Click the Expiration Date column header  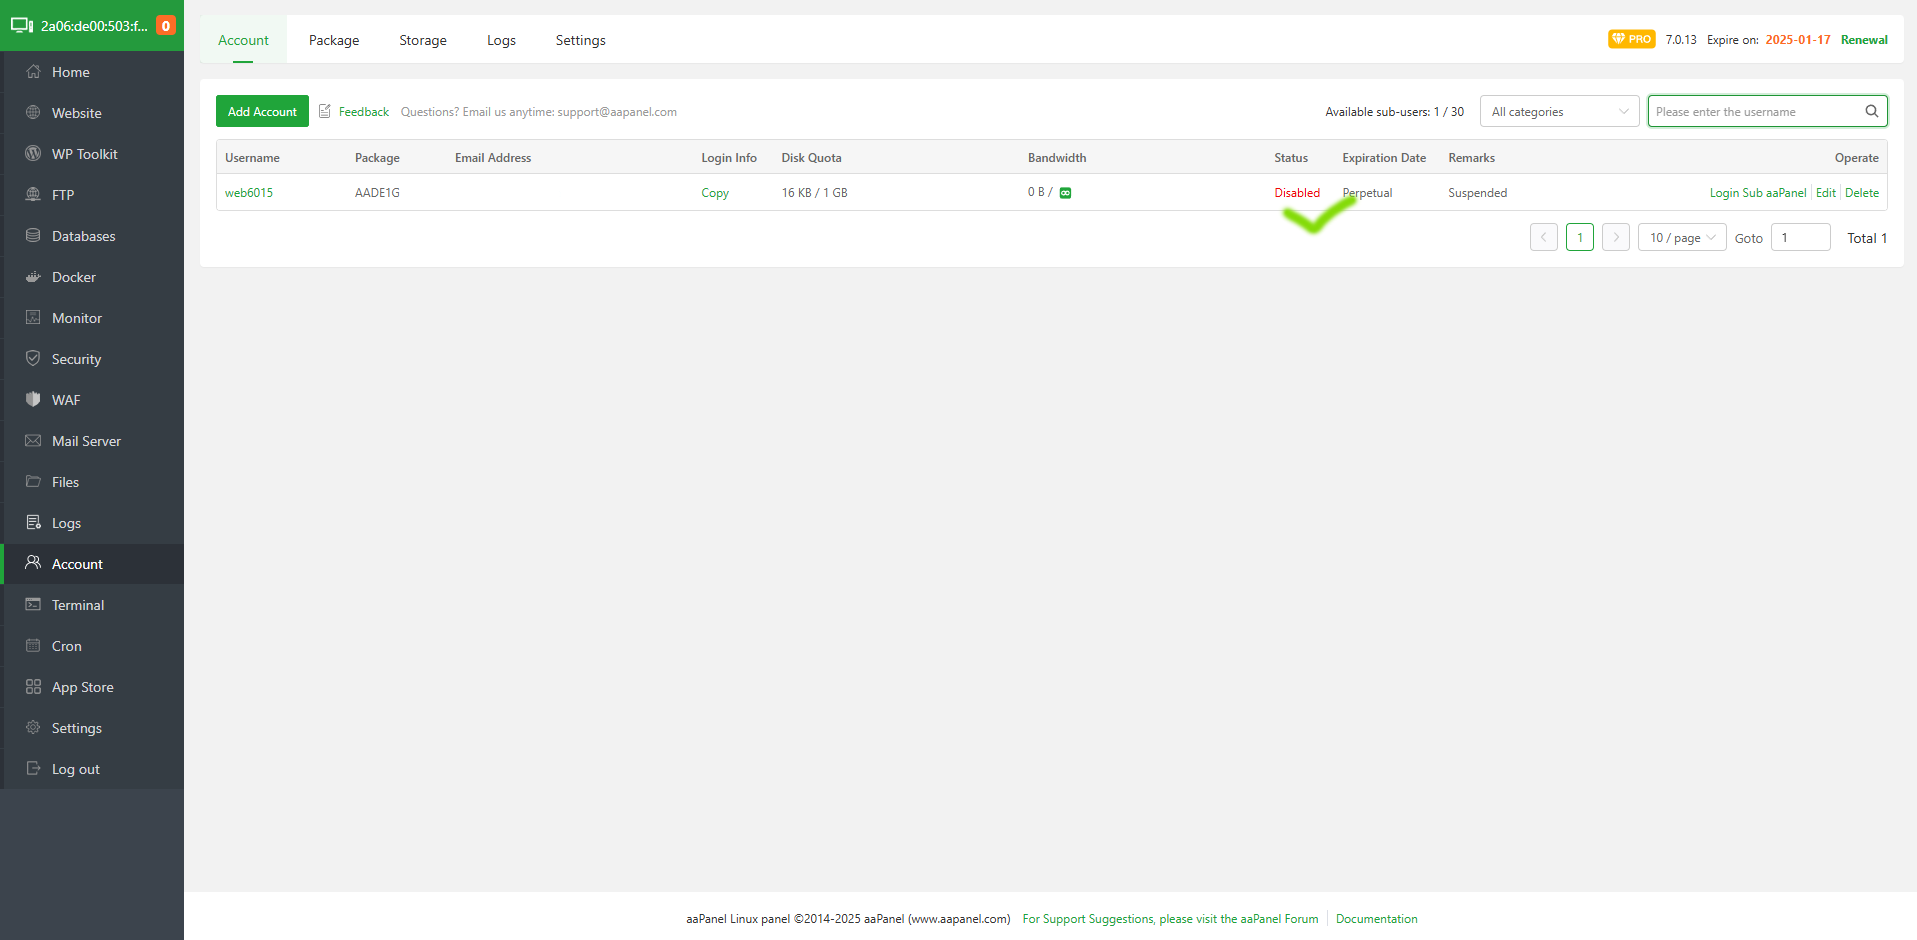1384,158
